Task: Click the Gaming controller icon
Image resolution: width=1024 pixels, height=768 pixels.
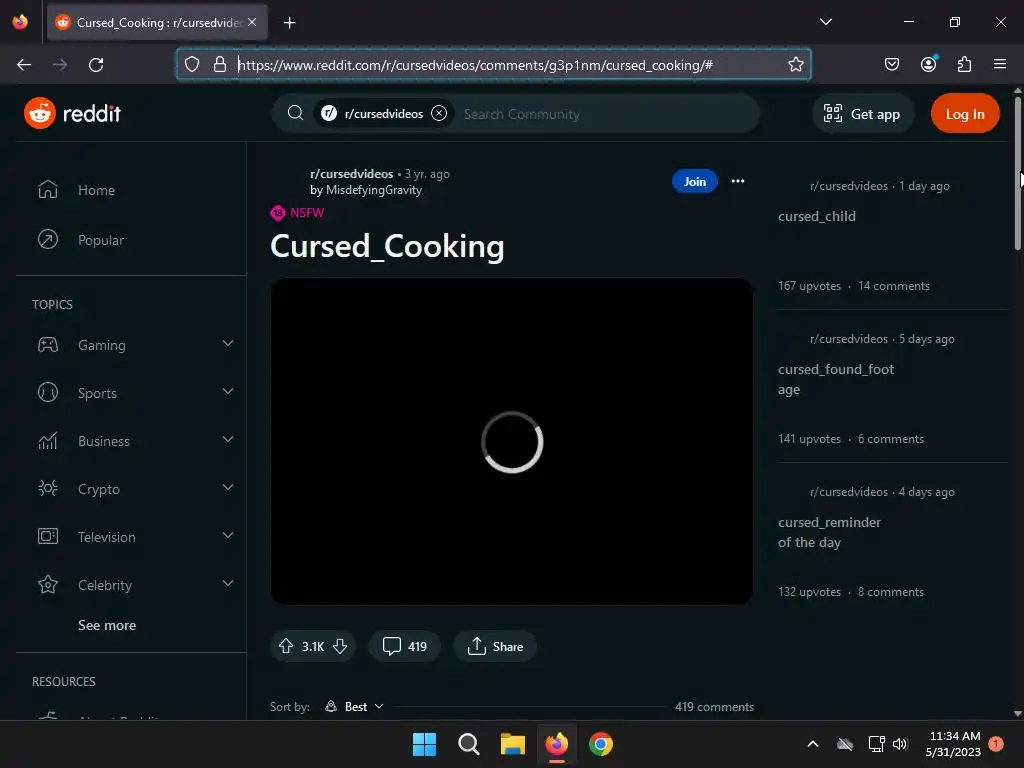Action: (x=48, y=345)
